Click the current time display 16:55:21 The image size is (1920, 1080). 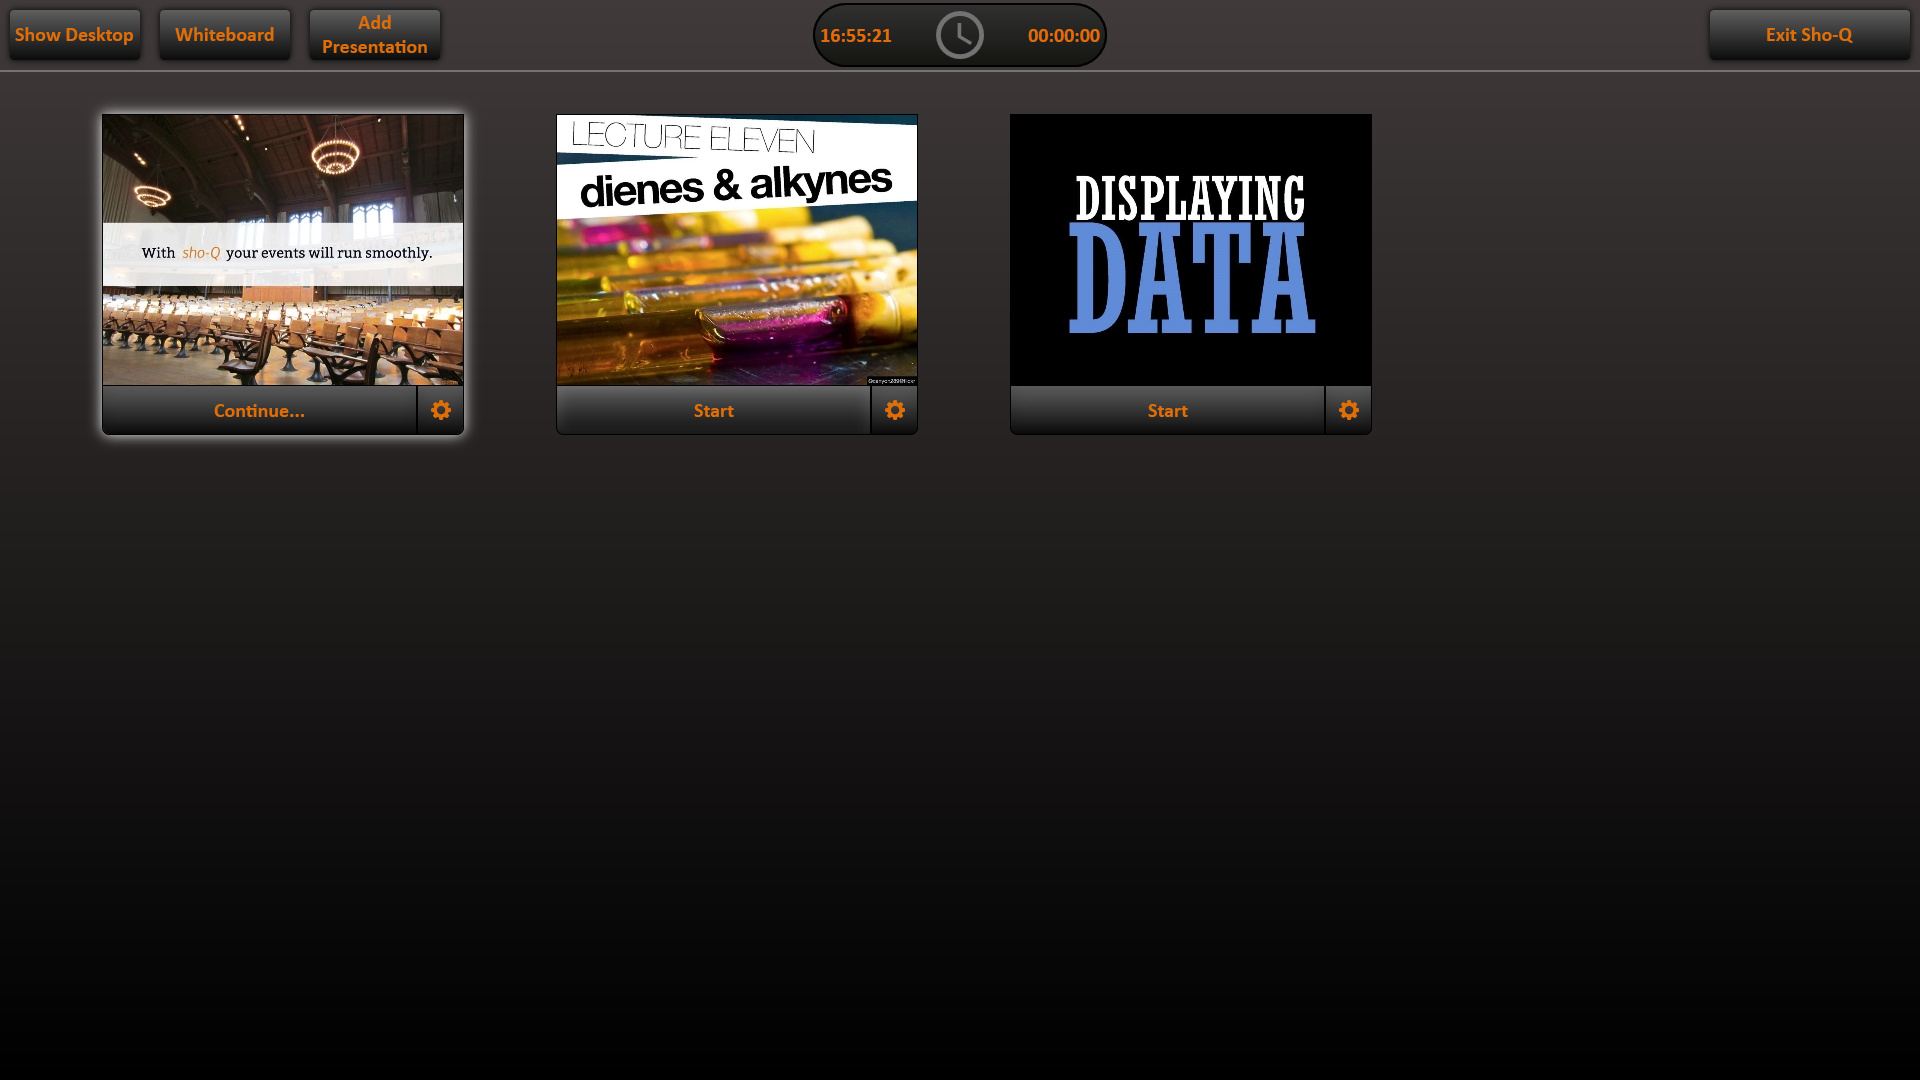pyautogui.click(x=856, y=34)
